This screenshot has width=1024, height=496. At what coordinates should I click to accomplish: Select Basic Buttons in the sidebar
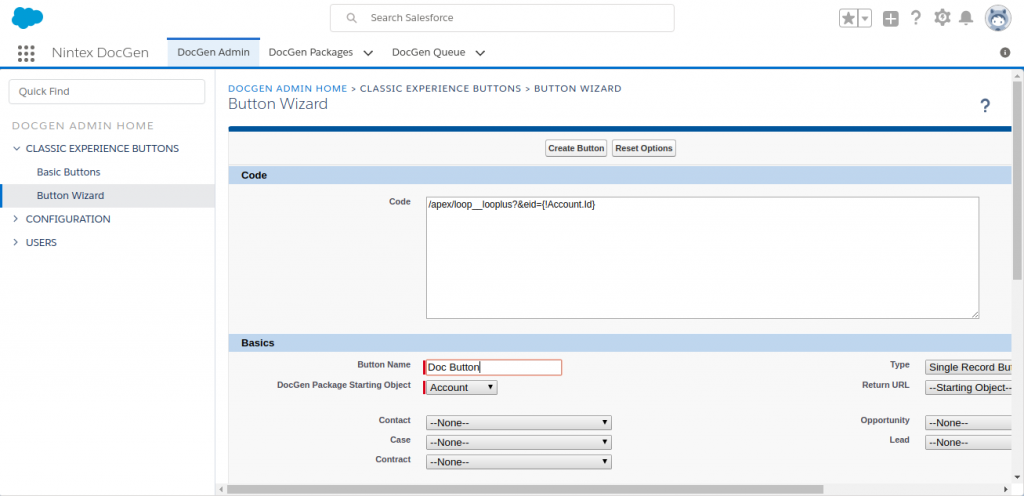(68, 172)
